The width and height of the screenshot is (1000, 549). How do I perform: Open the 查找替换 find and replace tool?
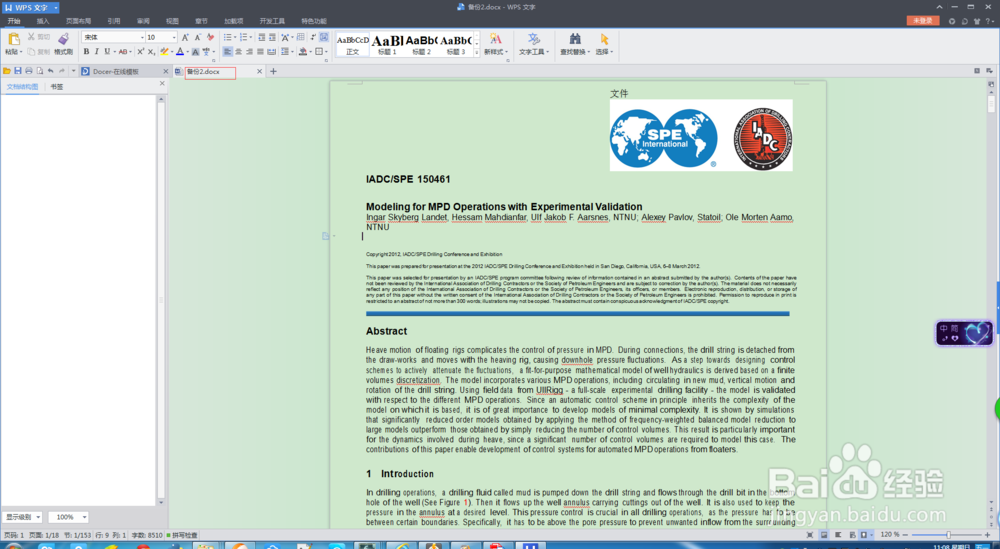pyautogui.click(x=575, y=45)
